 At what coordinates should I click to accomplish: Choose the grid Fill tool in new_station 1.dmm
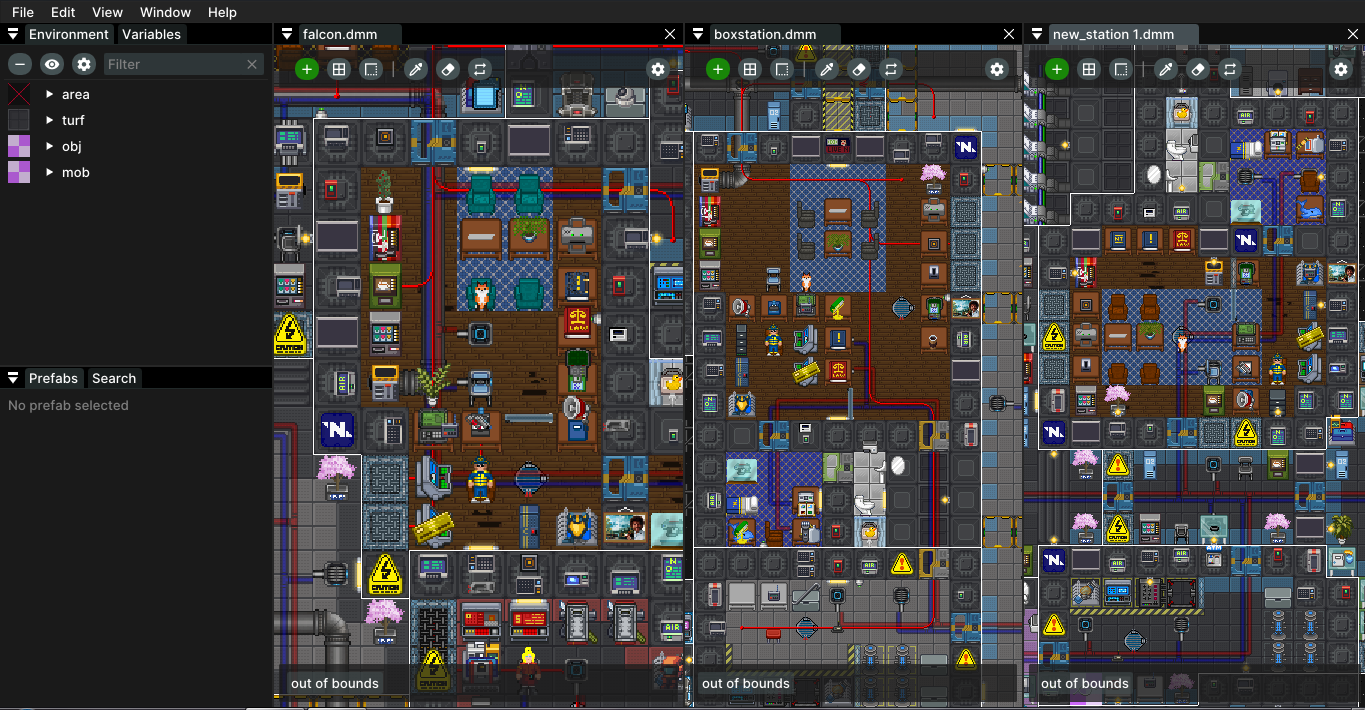pos(1089,69)
